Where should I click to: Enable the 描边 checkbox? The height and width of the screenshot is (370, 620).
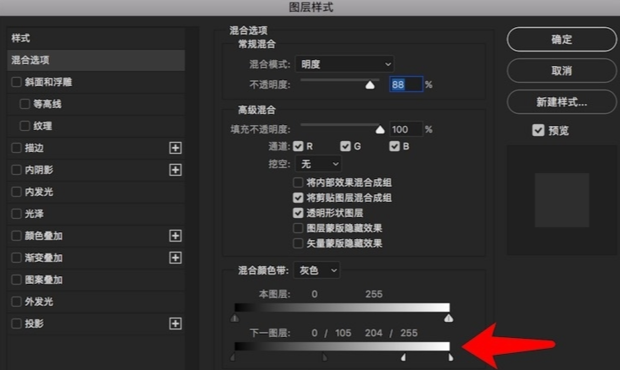pos(16,148)
